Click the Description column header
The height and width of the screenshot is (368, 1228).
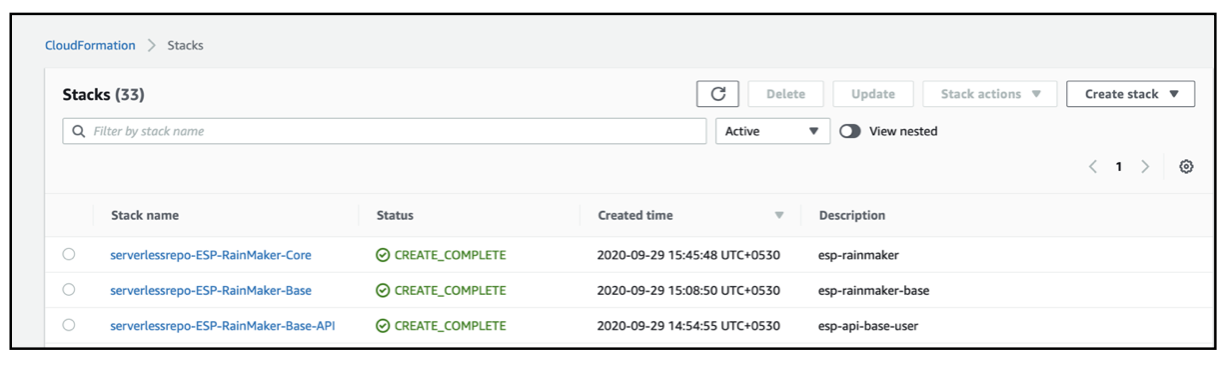click(x=852, y=215)
